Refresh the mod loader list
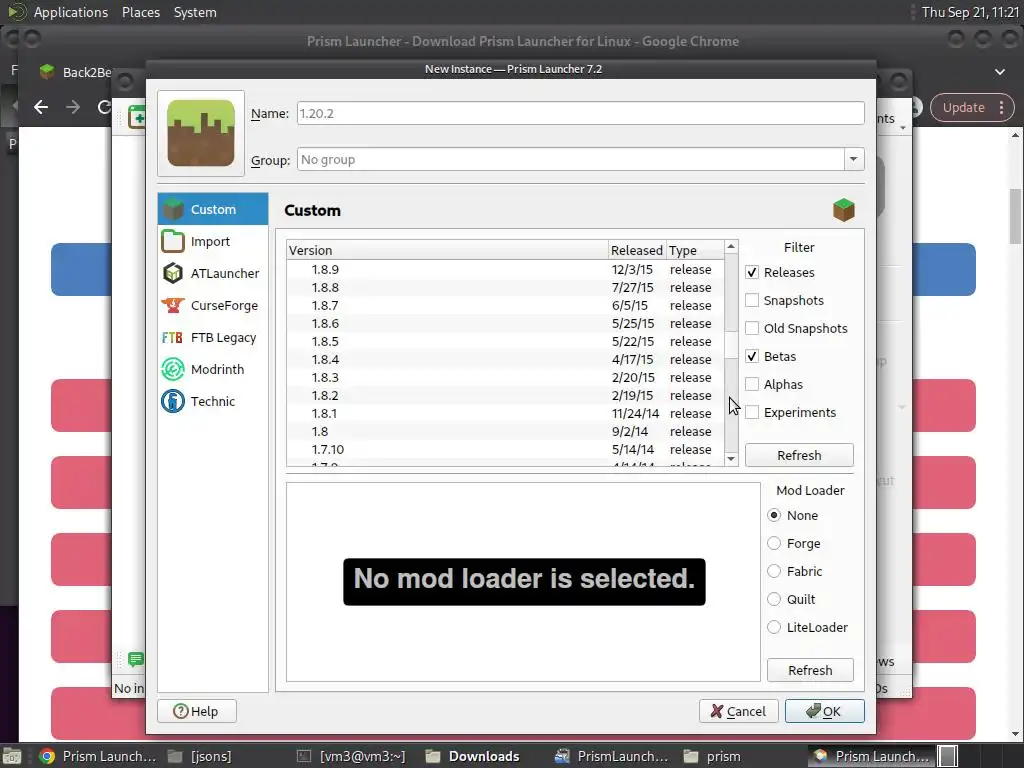The height and width of the screenshot is (768, 1024). click(810, 670)
